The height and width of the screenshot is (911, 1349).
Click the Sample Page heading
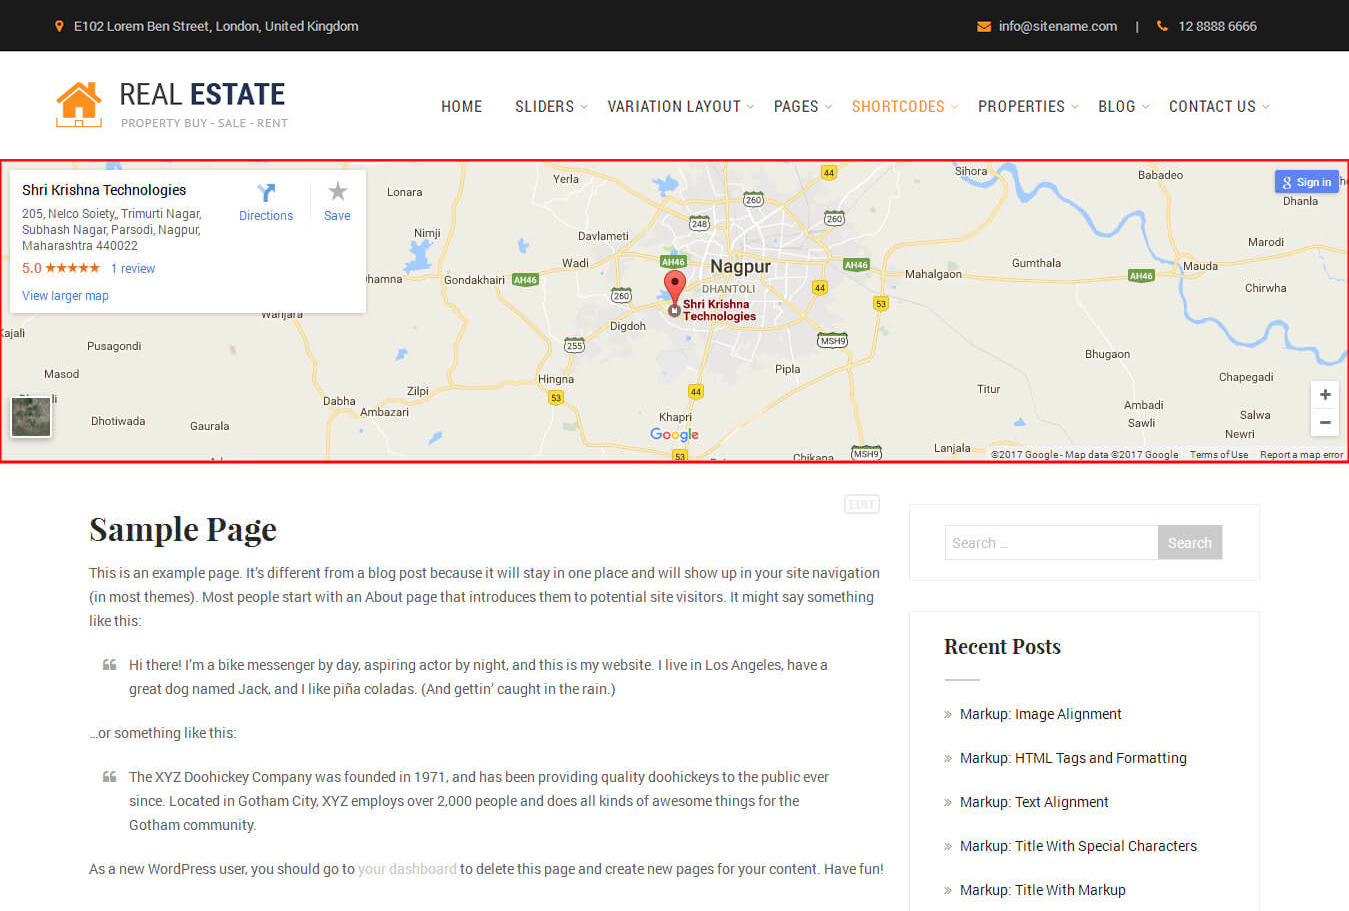click(x=183, y=529)
